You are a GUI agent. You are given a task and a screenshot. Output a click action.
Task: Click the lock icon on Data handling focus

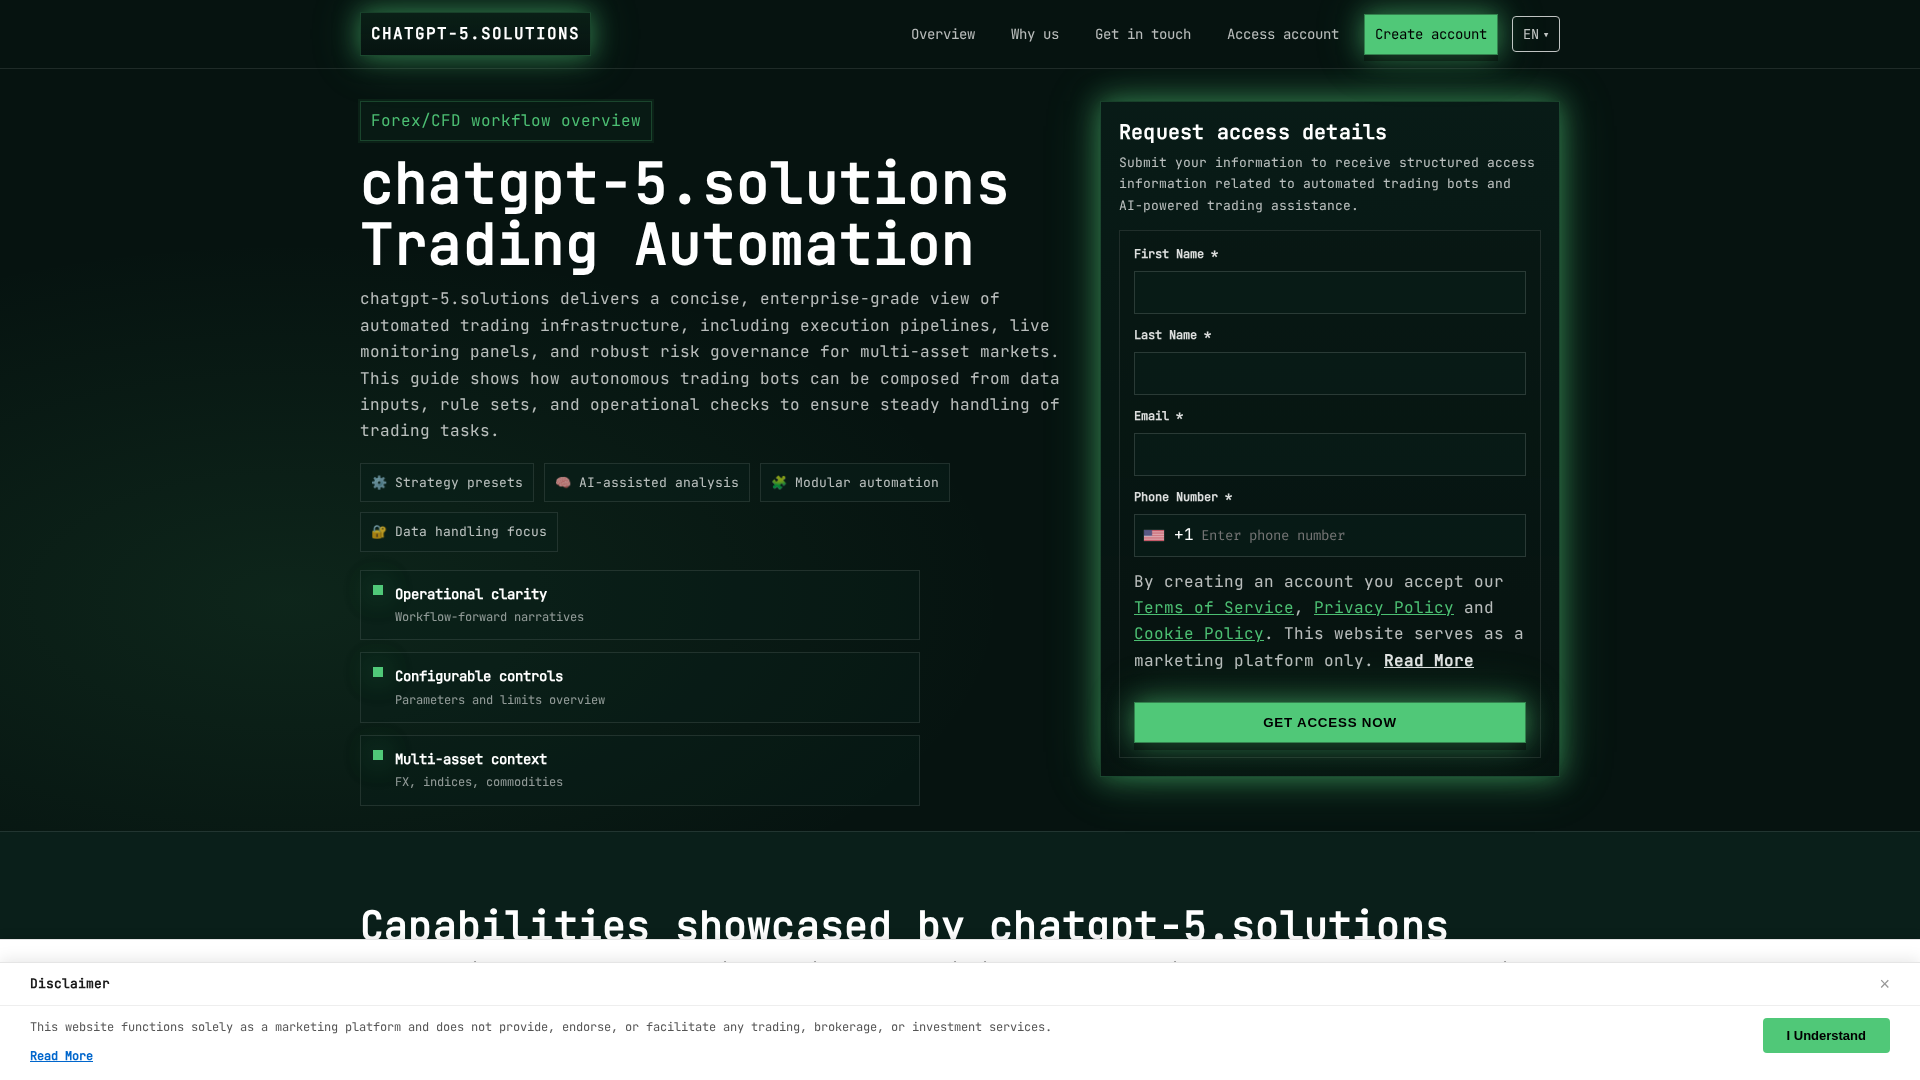(379, 532)
